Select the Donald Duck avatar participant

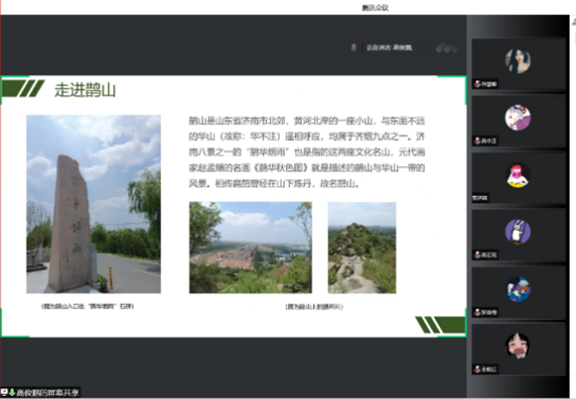(x=518, y=289)
